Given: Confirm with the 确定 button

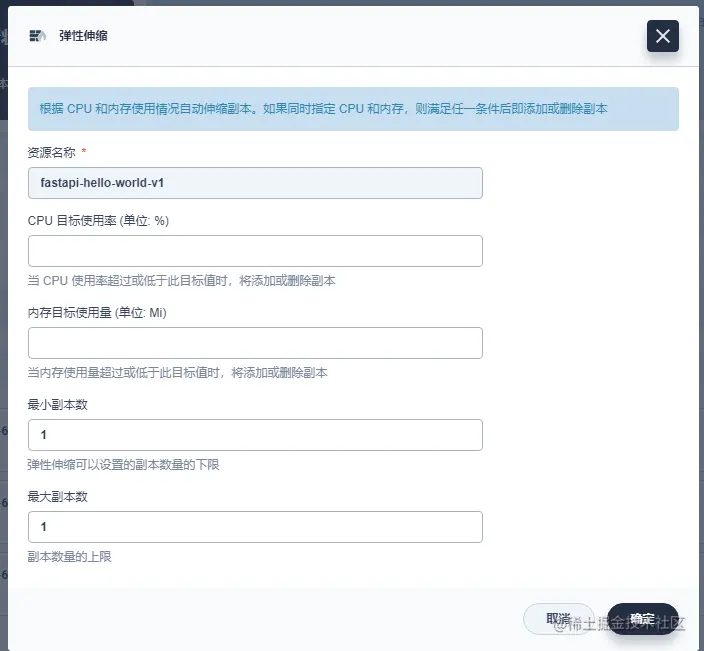Looking at the screenshot, I should [642, 619].
